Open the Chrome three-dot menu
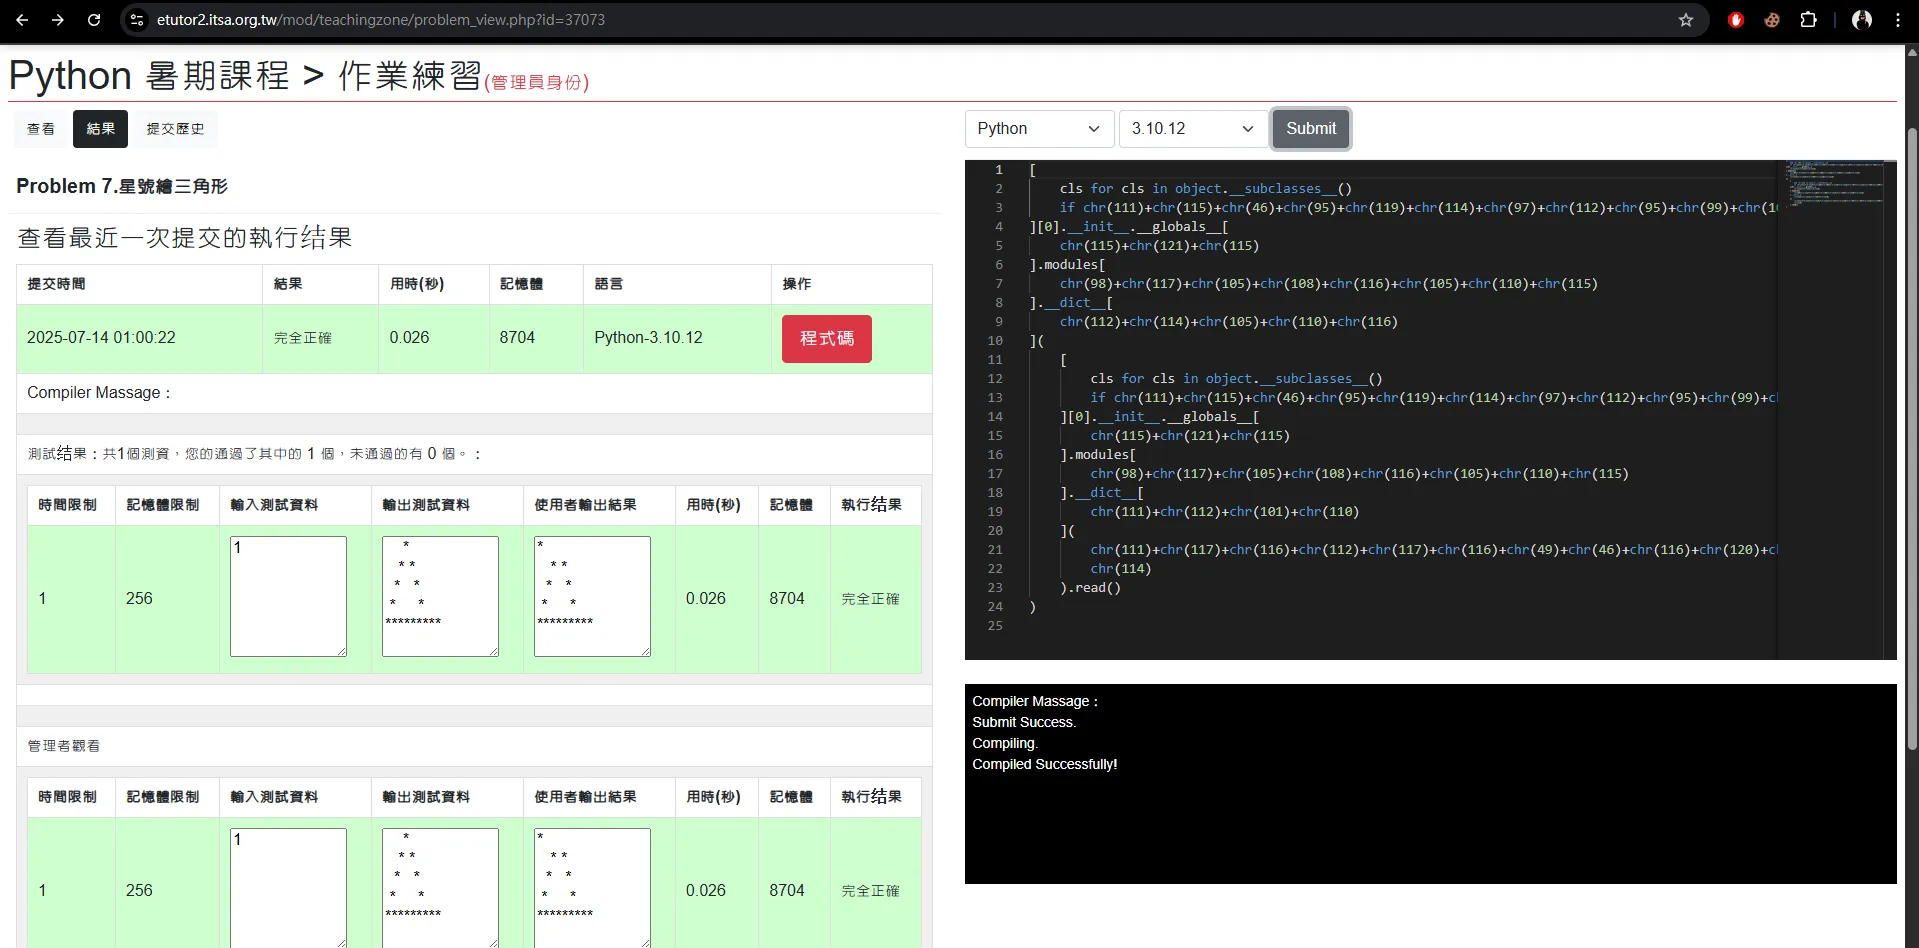The width and height of the screenshot is (1919, 948). (1898, 20)
